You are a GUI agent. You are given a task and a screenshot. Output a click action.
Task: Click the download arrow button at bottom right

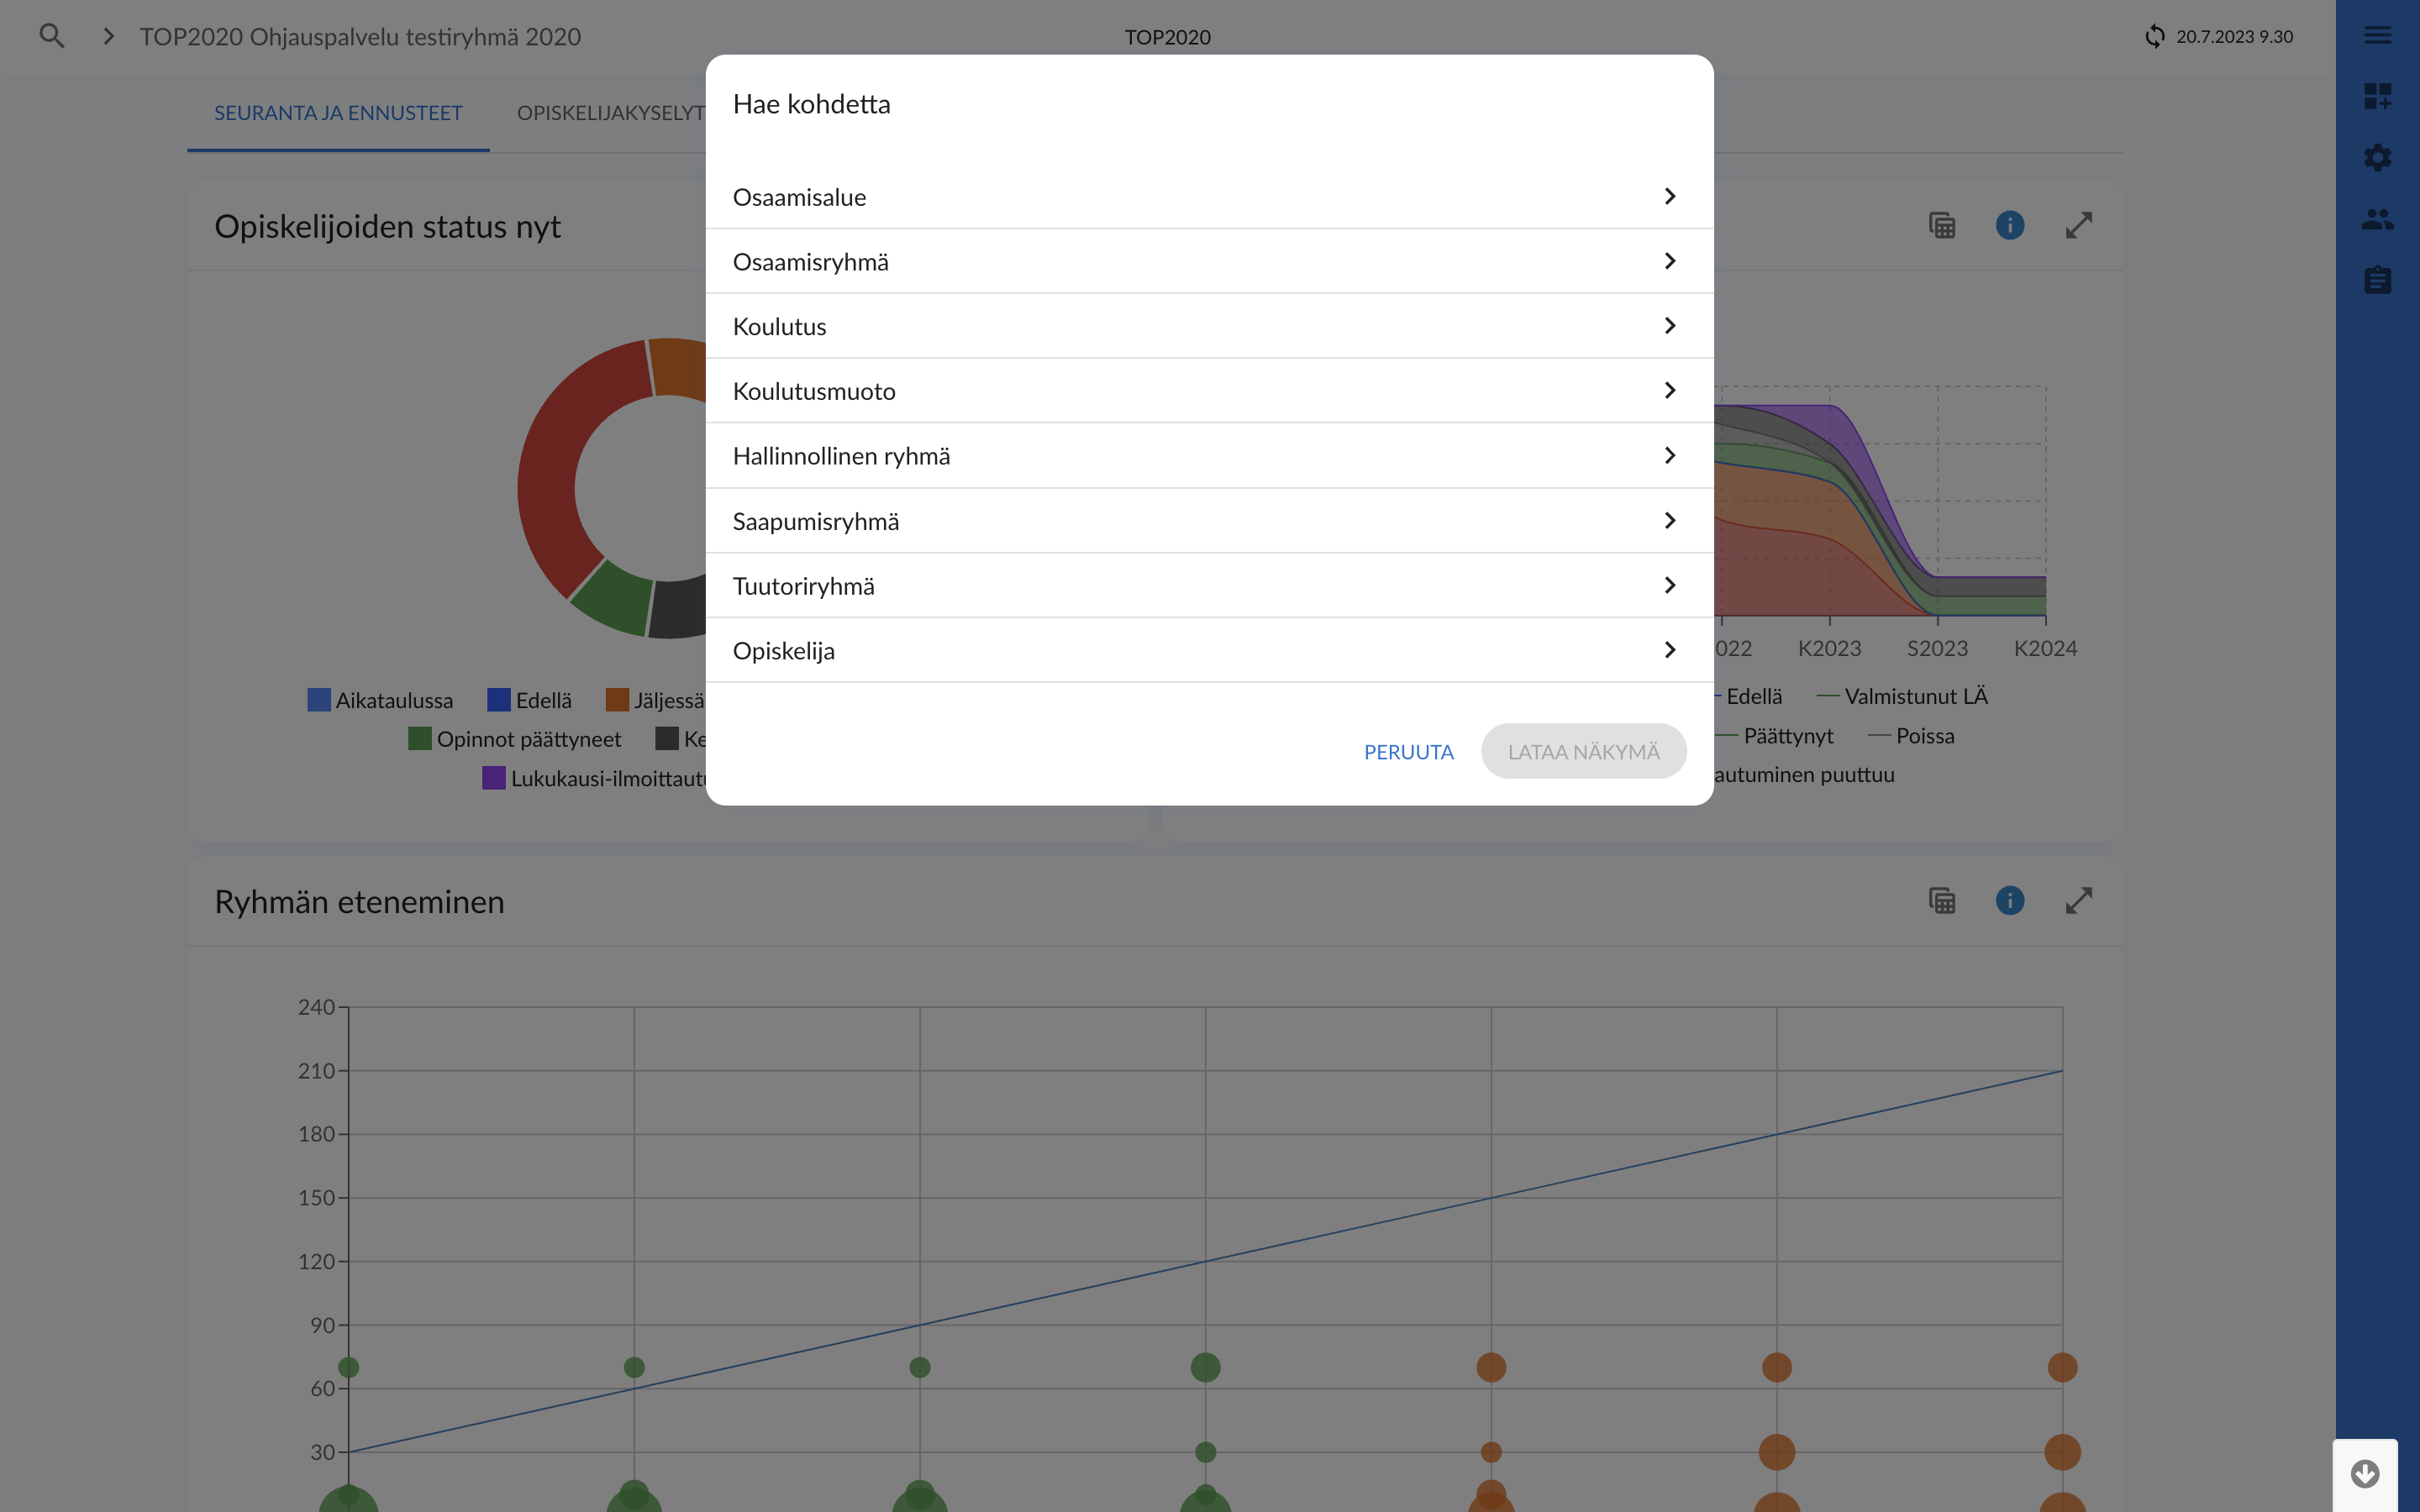(2365, 1474)
